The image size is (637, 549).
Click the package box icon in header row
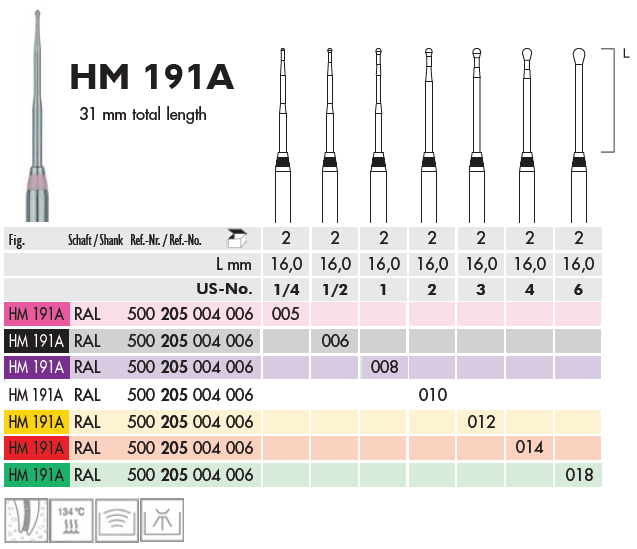pos(236,238)
